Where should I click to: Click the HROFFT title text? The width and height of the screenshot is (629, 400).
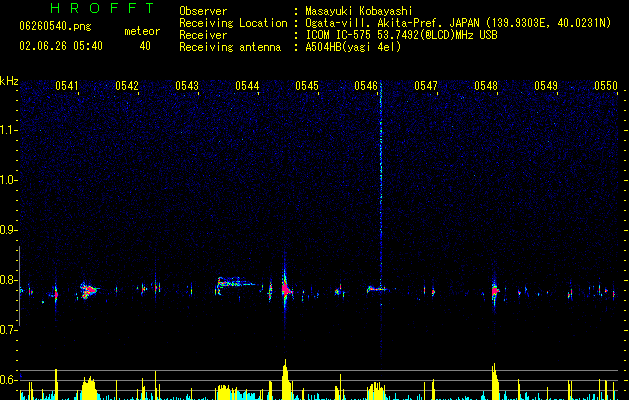coord(102,8)
